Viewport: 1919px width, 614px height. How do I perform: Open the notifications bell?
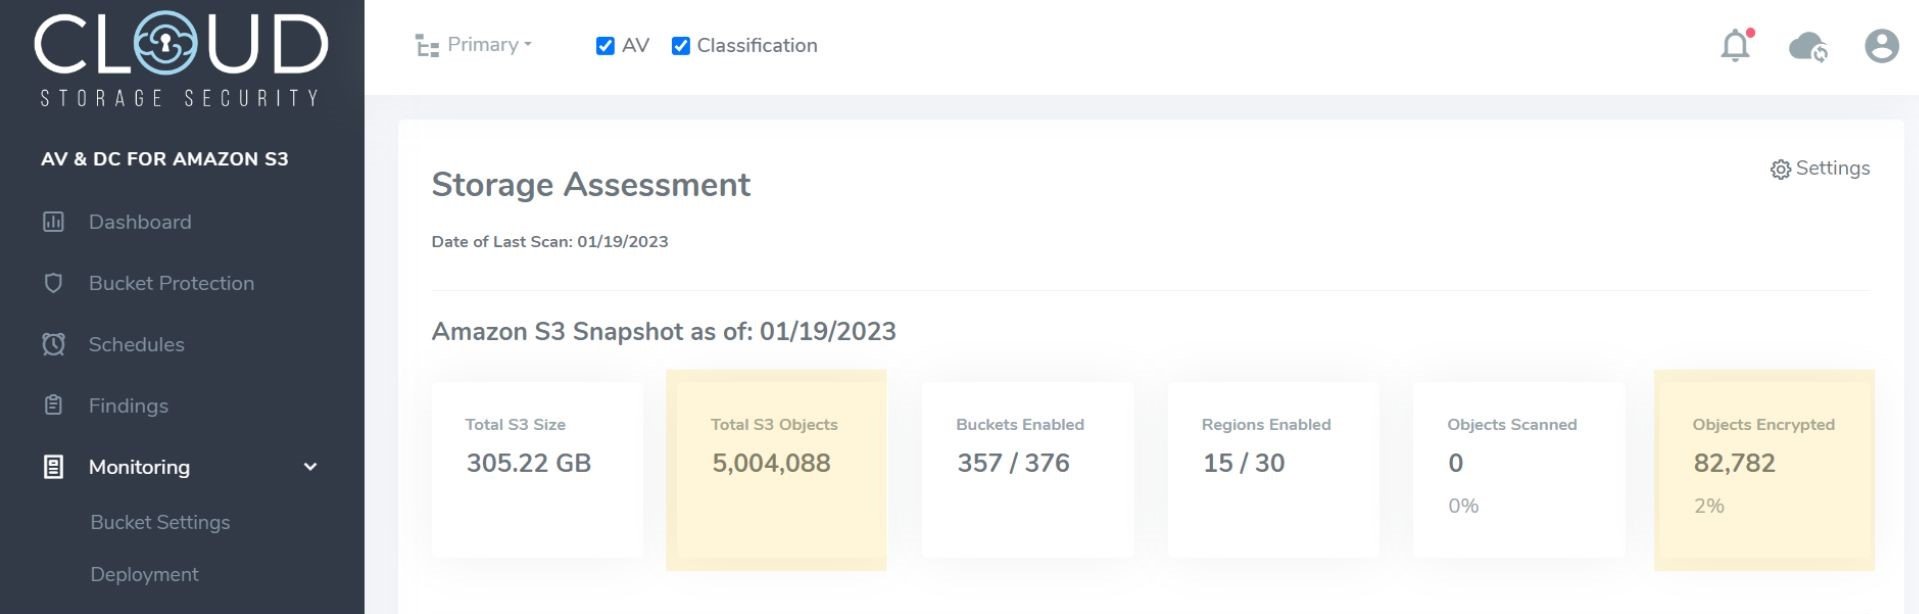[x=1736, y=45]
